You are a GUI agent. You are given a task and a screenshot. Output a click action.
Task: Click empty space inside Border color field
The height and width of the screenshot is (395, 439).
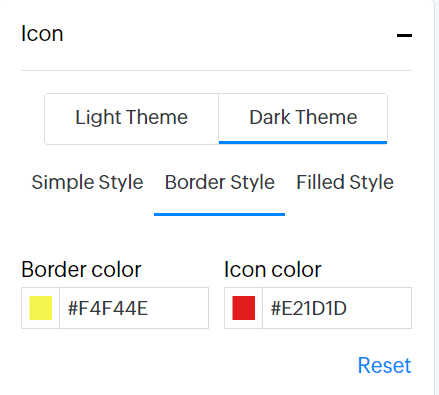(x=178, y=308)
